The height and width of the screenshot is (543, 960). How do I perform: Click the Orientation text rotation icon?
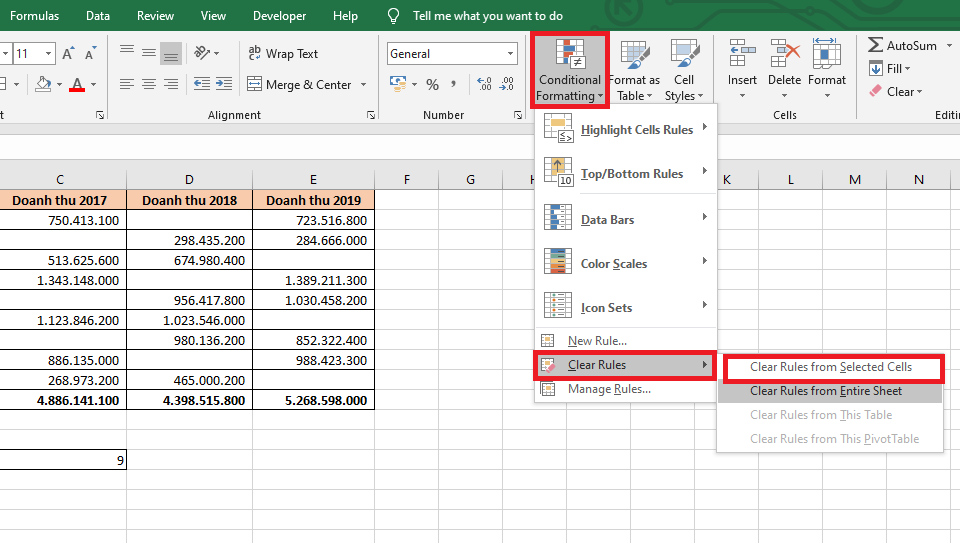tap(202, 53)
